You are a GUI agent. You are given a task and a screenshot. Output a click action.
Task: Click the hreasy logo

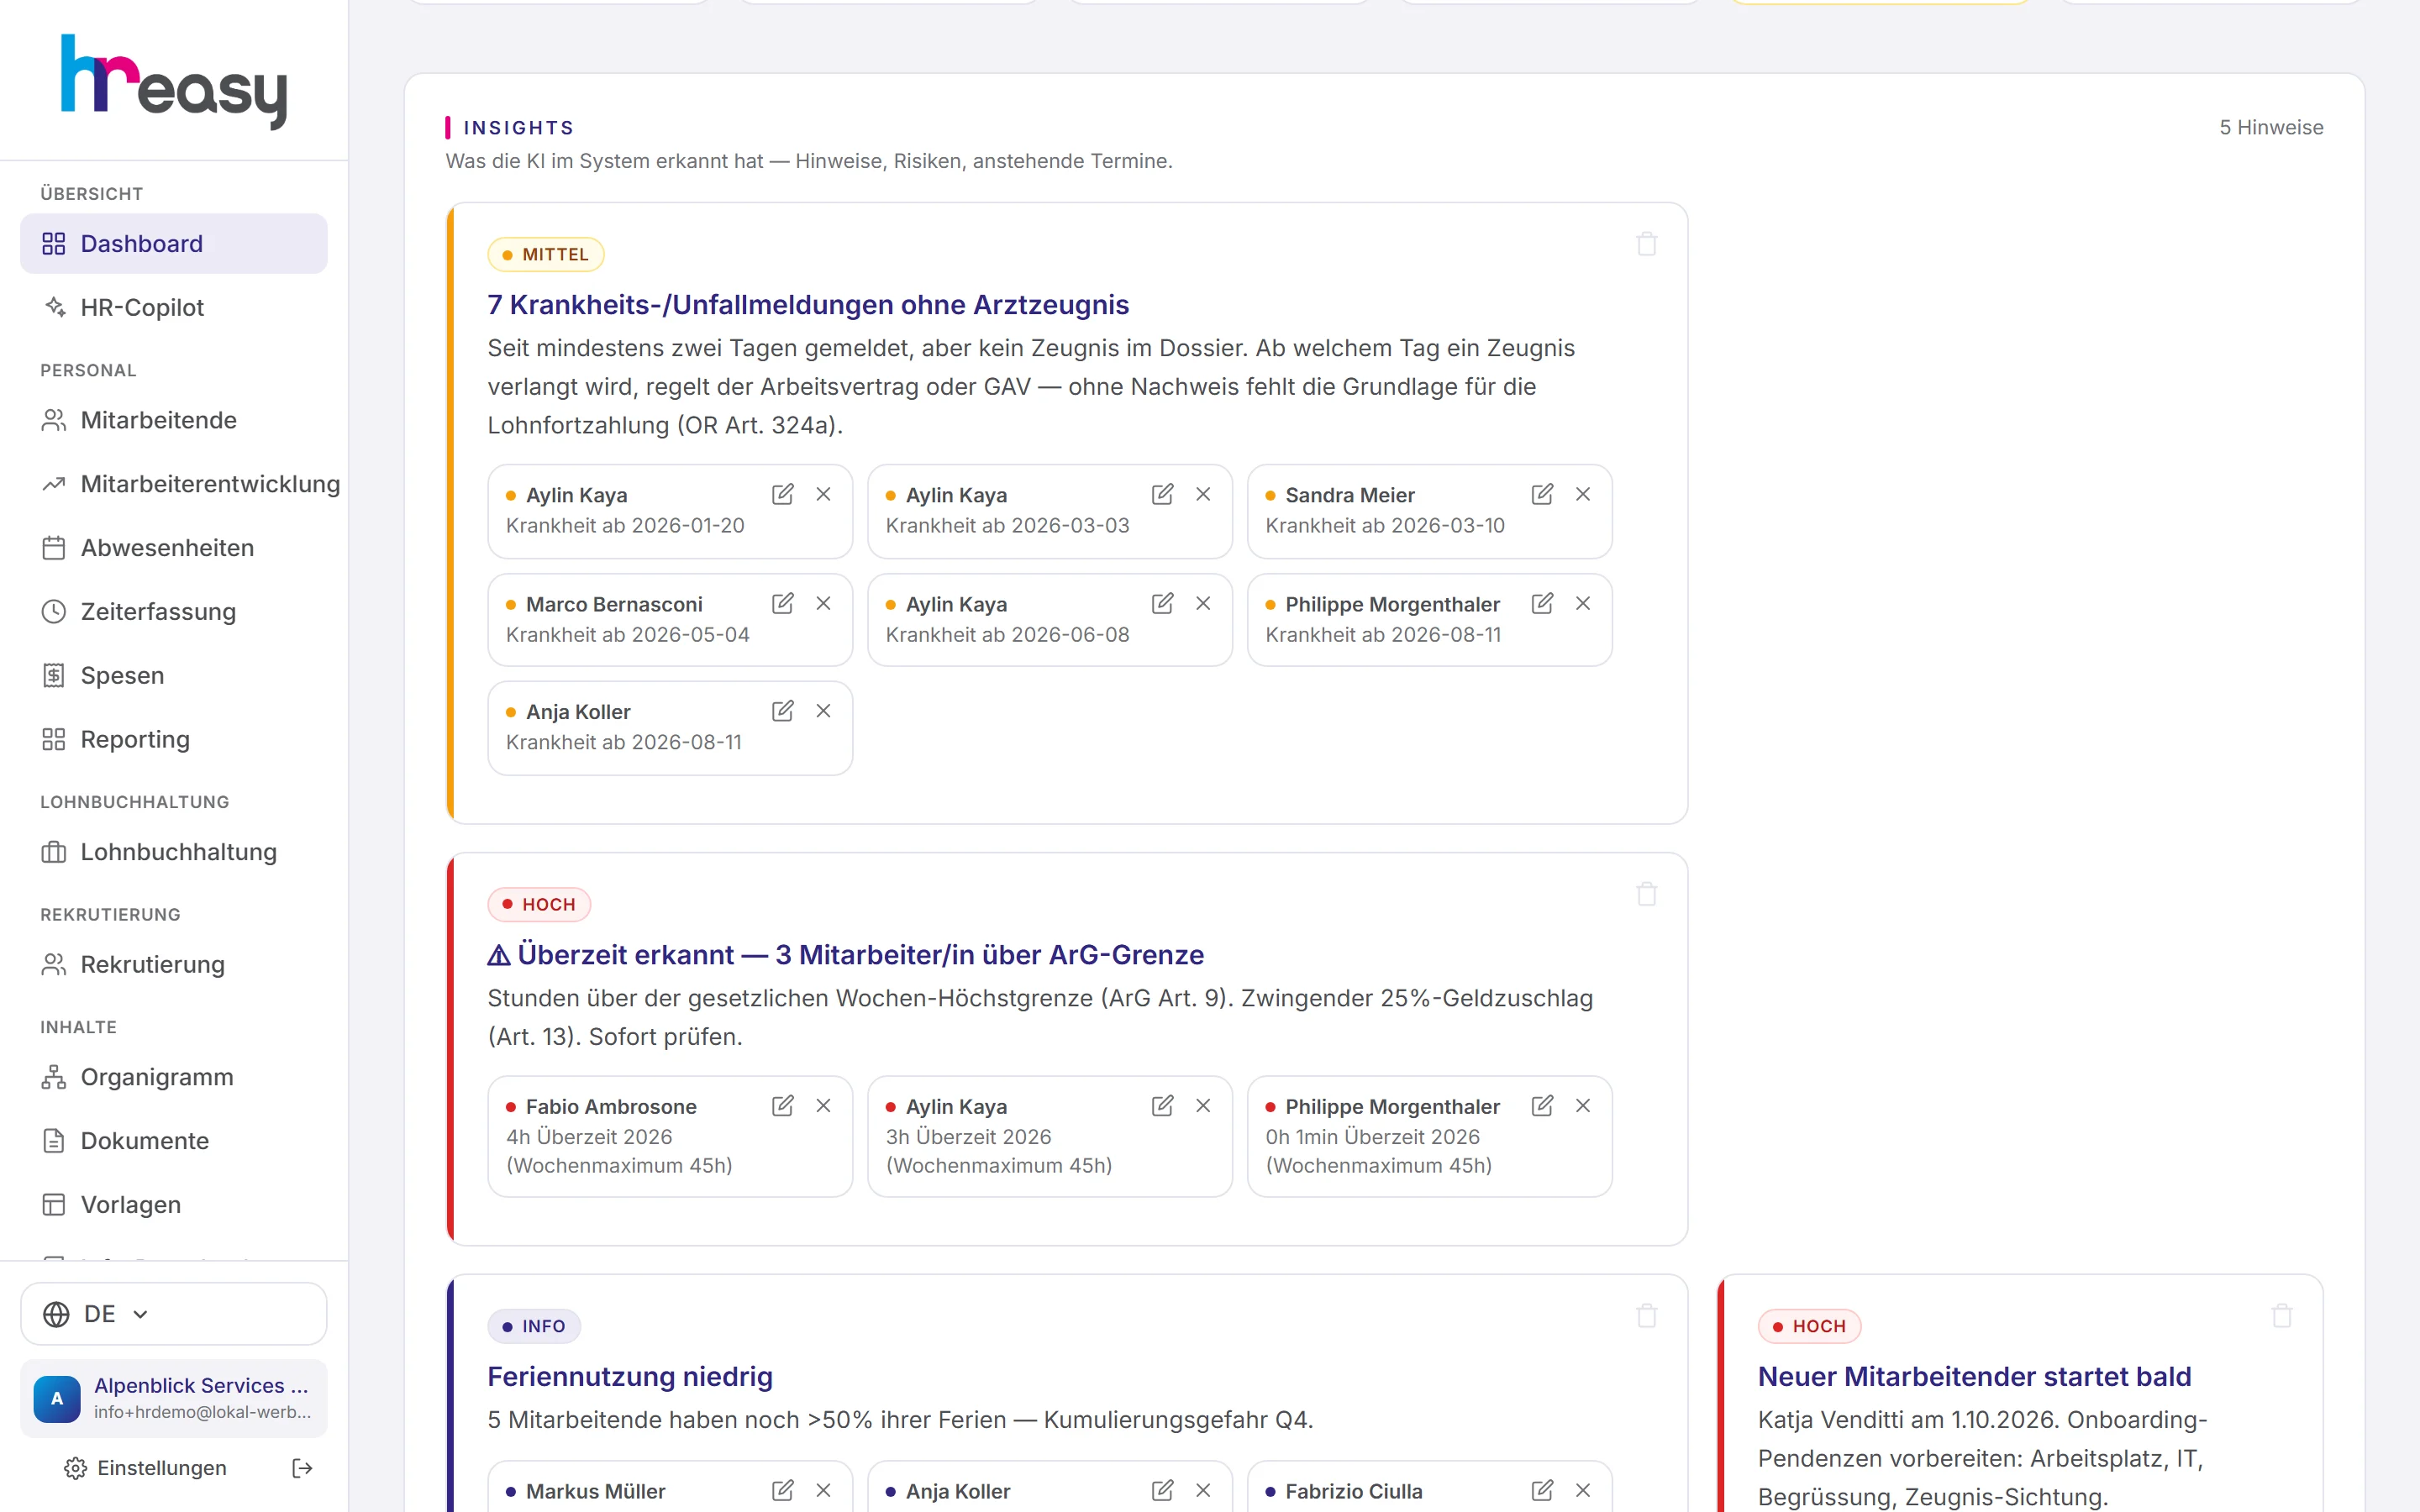[174, 82]
